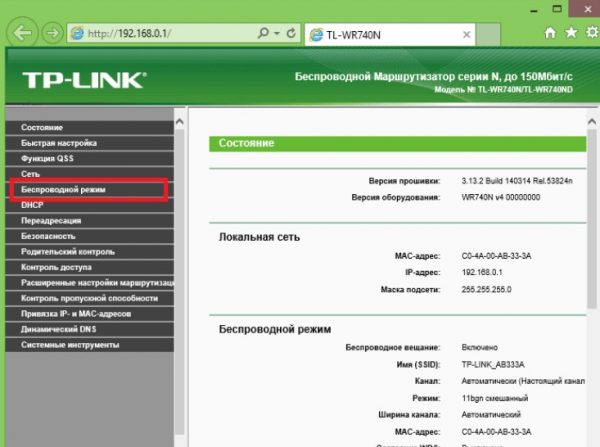Click the main content scrollbar thumb
The height and width of the screenshot is (447, 600).
coord(592,219)
